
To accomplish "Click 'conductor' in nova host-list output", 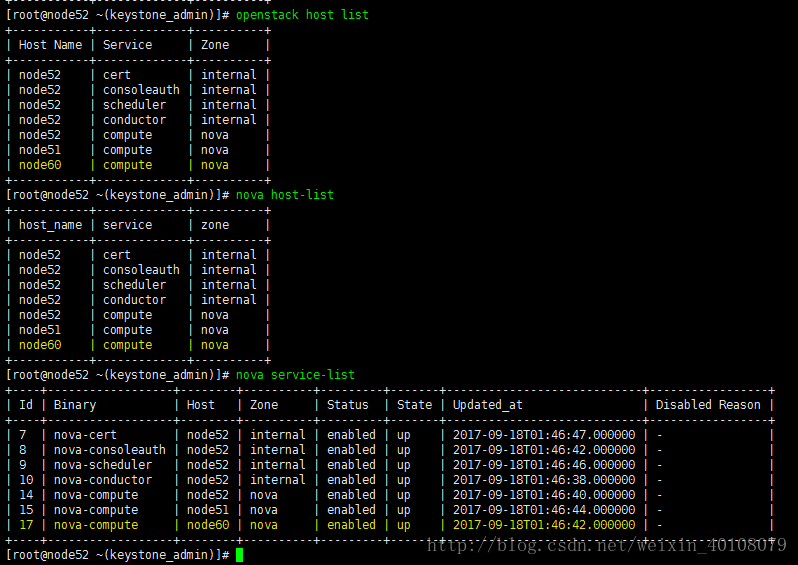I will coord(134,300).
